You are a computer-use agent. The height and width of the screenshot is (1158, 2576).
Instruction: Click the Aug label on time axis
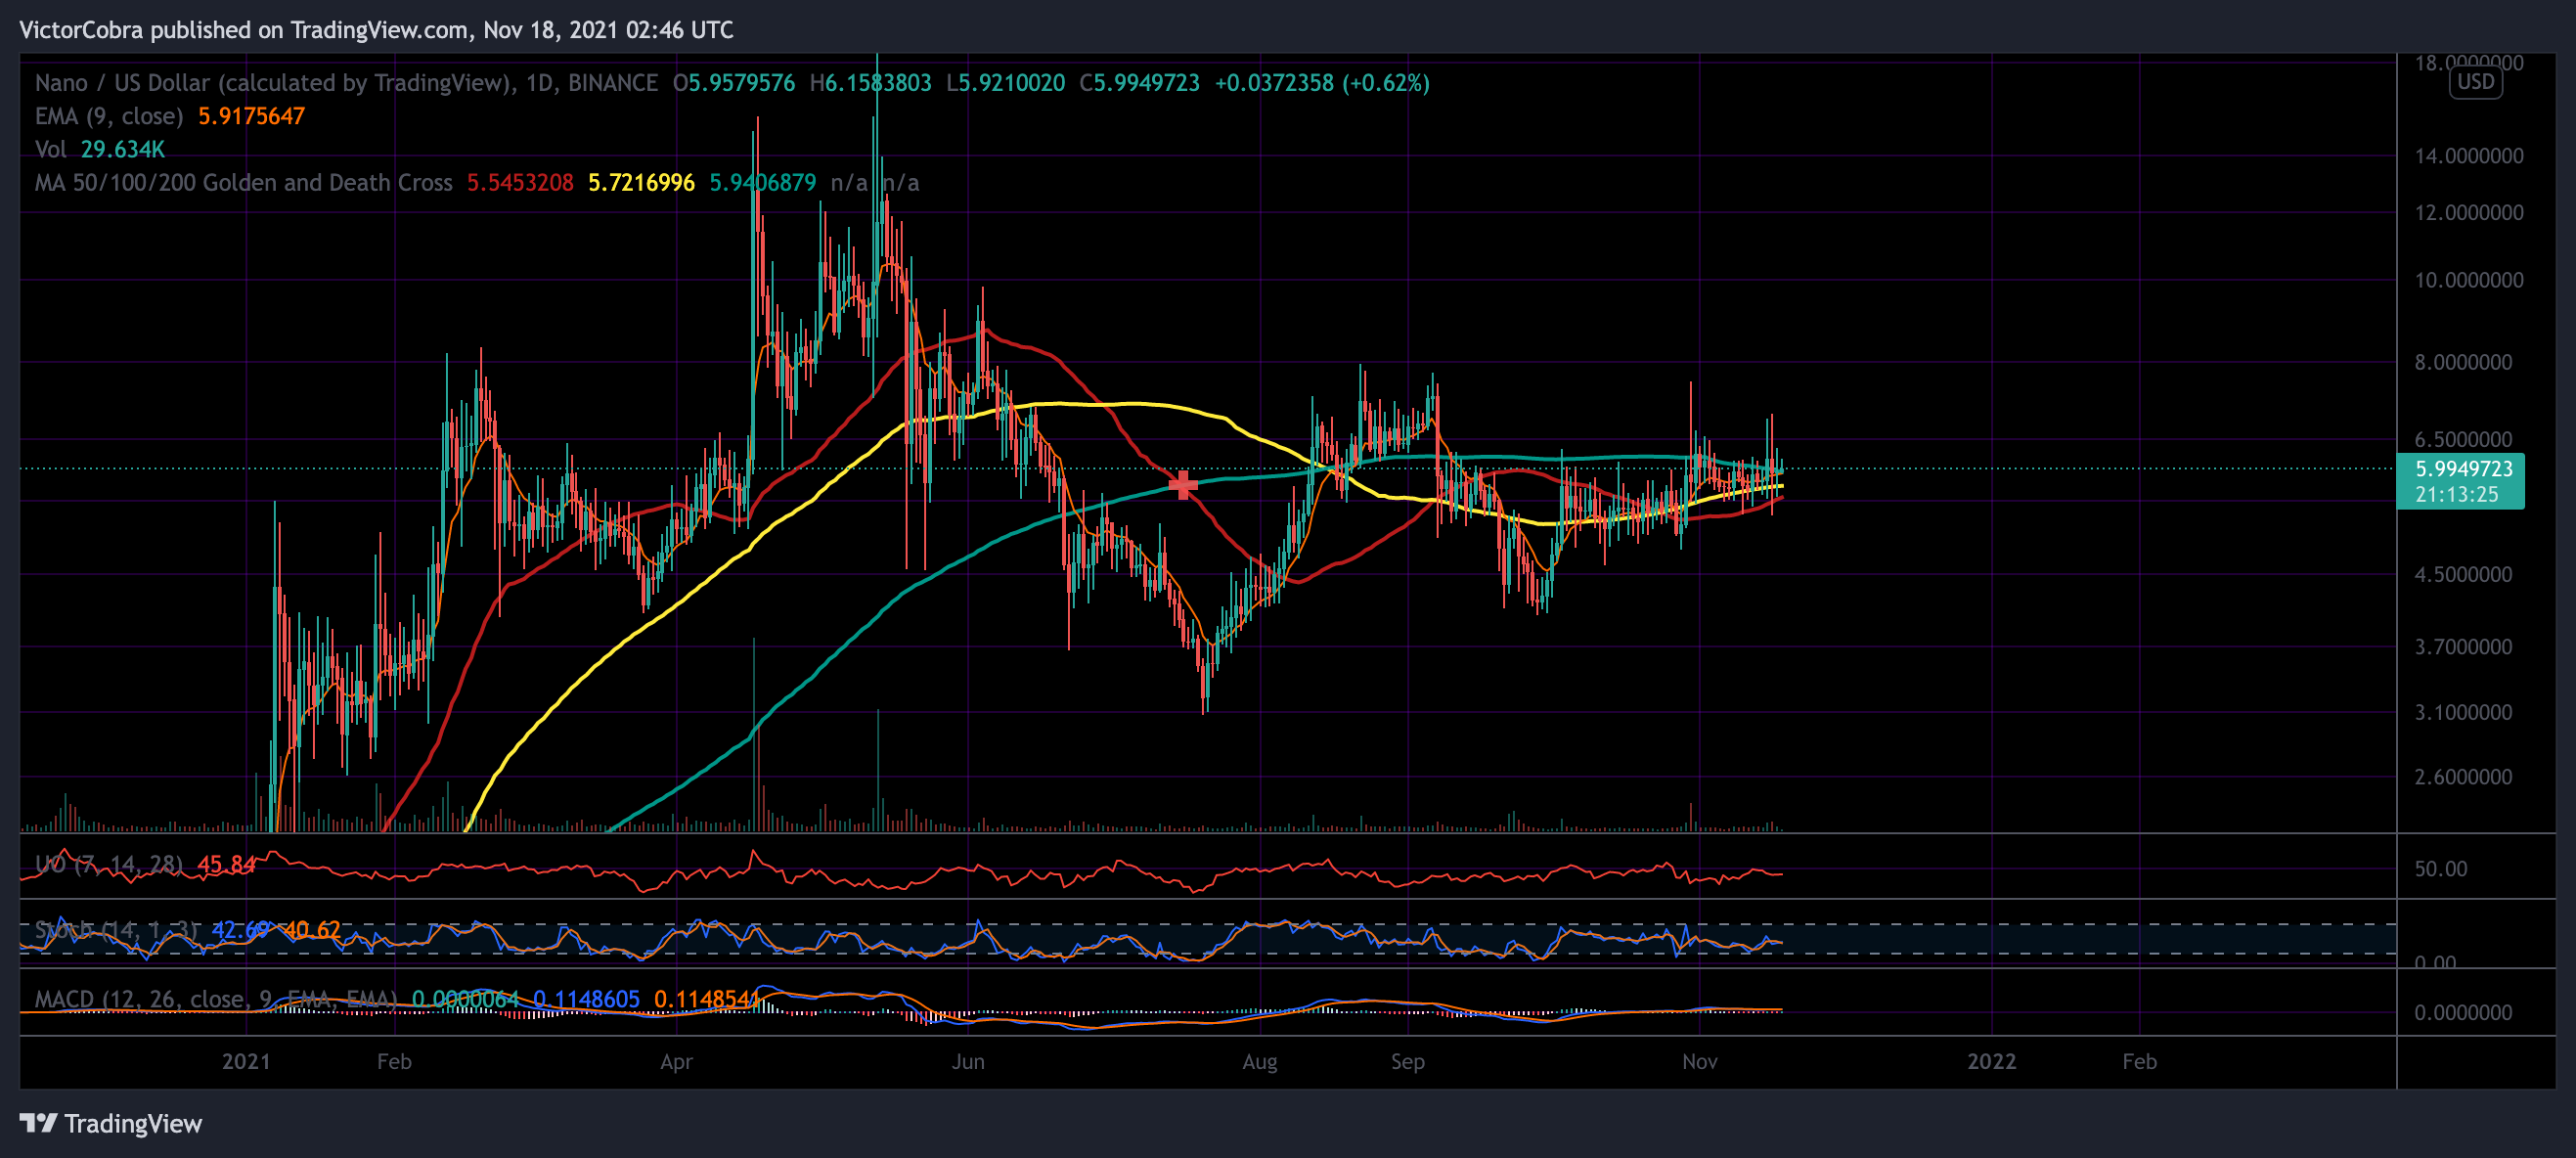(x=1260, y=1061)
